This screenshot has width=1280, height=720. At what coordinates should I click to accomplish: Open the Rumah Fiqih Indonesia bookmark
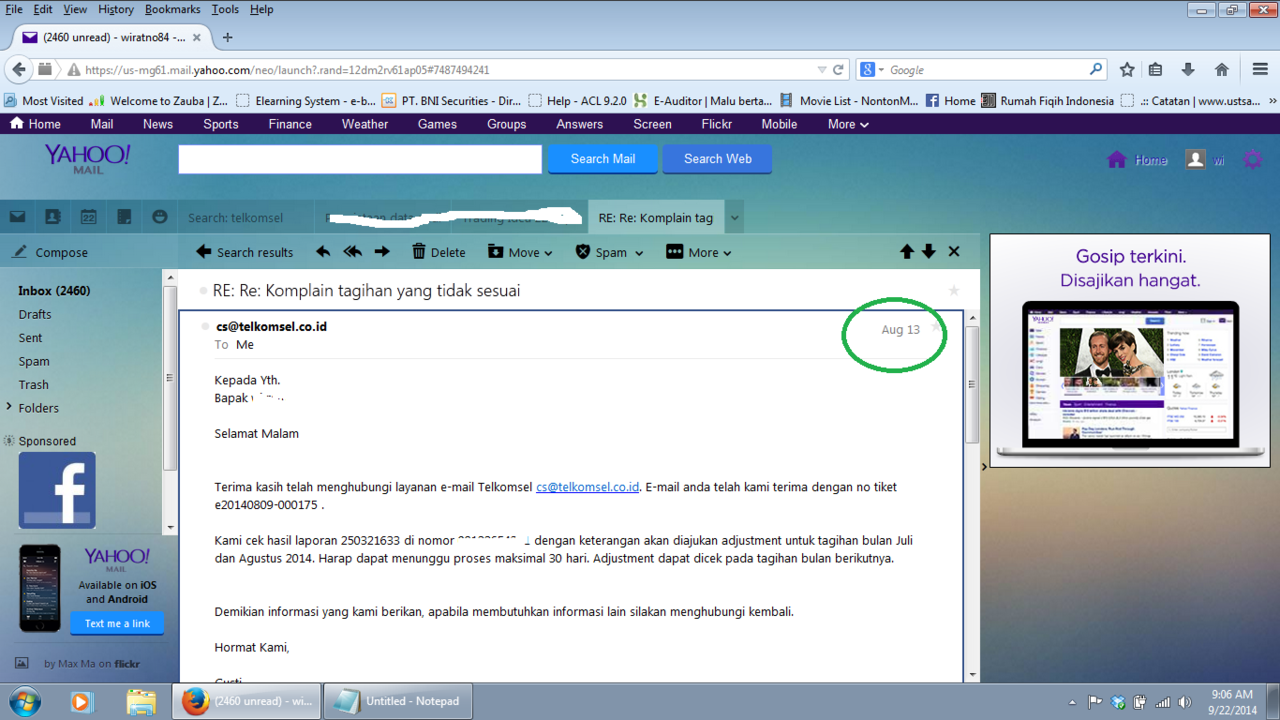pos(1047,101)
